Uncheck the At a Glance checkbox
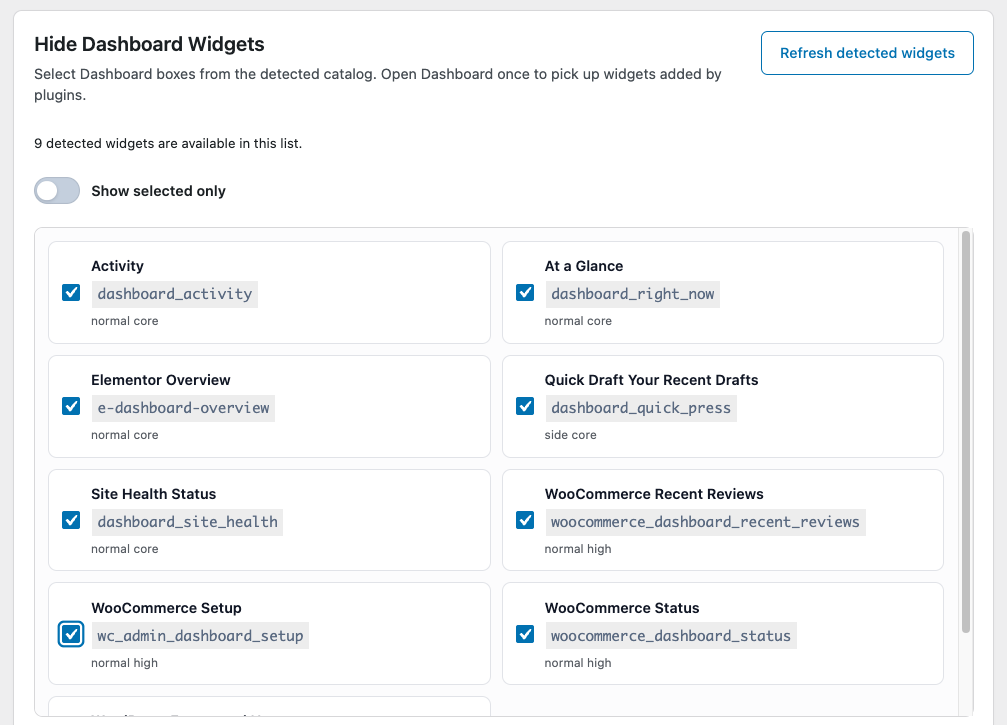This screenshot has height=725, width=1007. (525, 292)
